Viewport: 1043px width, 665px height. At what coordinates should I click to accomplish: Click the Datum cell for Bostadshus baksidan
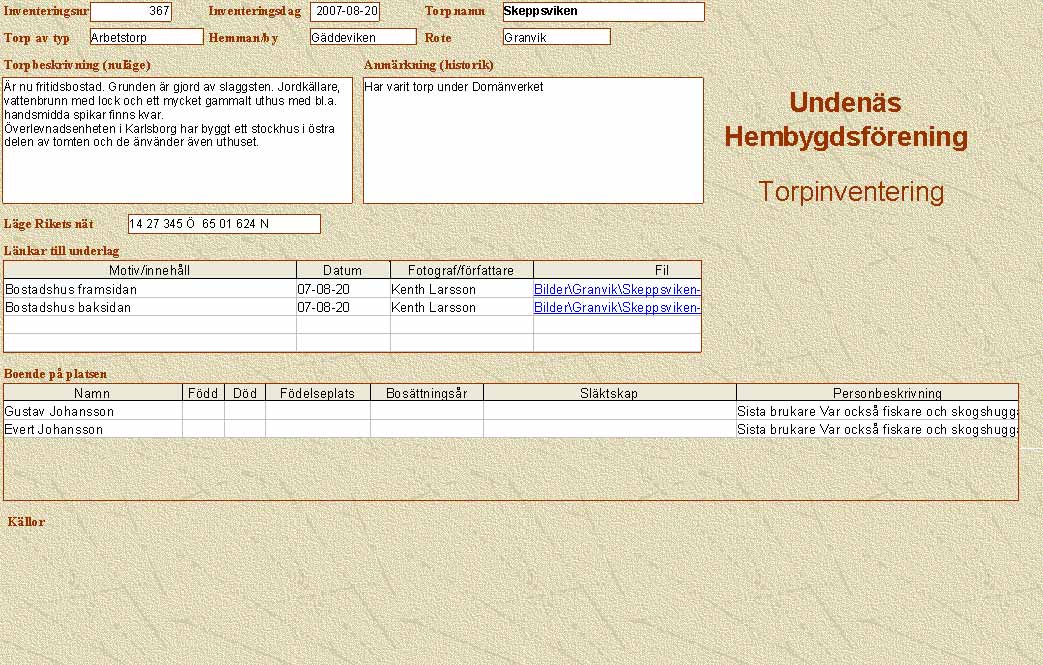click(x=343, y=308)
